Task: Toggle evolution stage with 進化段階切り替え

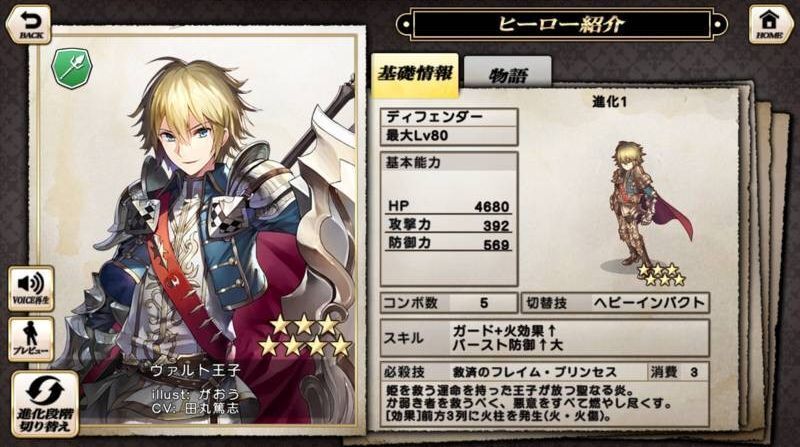Action: [x=45, y=404]
